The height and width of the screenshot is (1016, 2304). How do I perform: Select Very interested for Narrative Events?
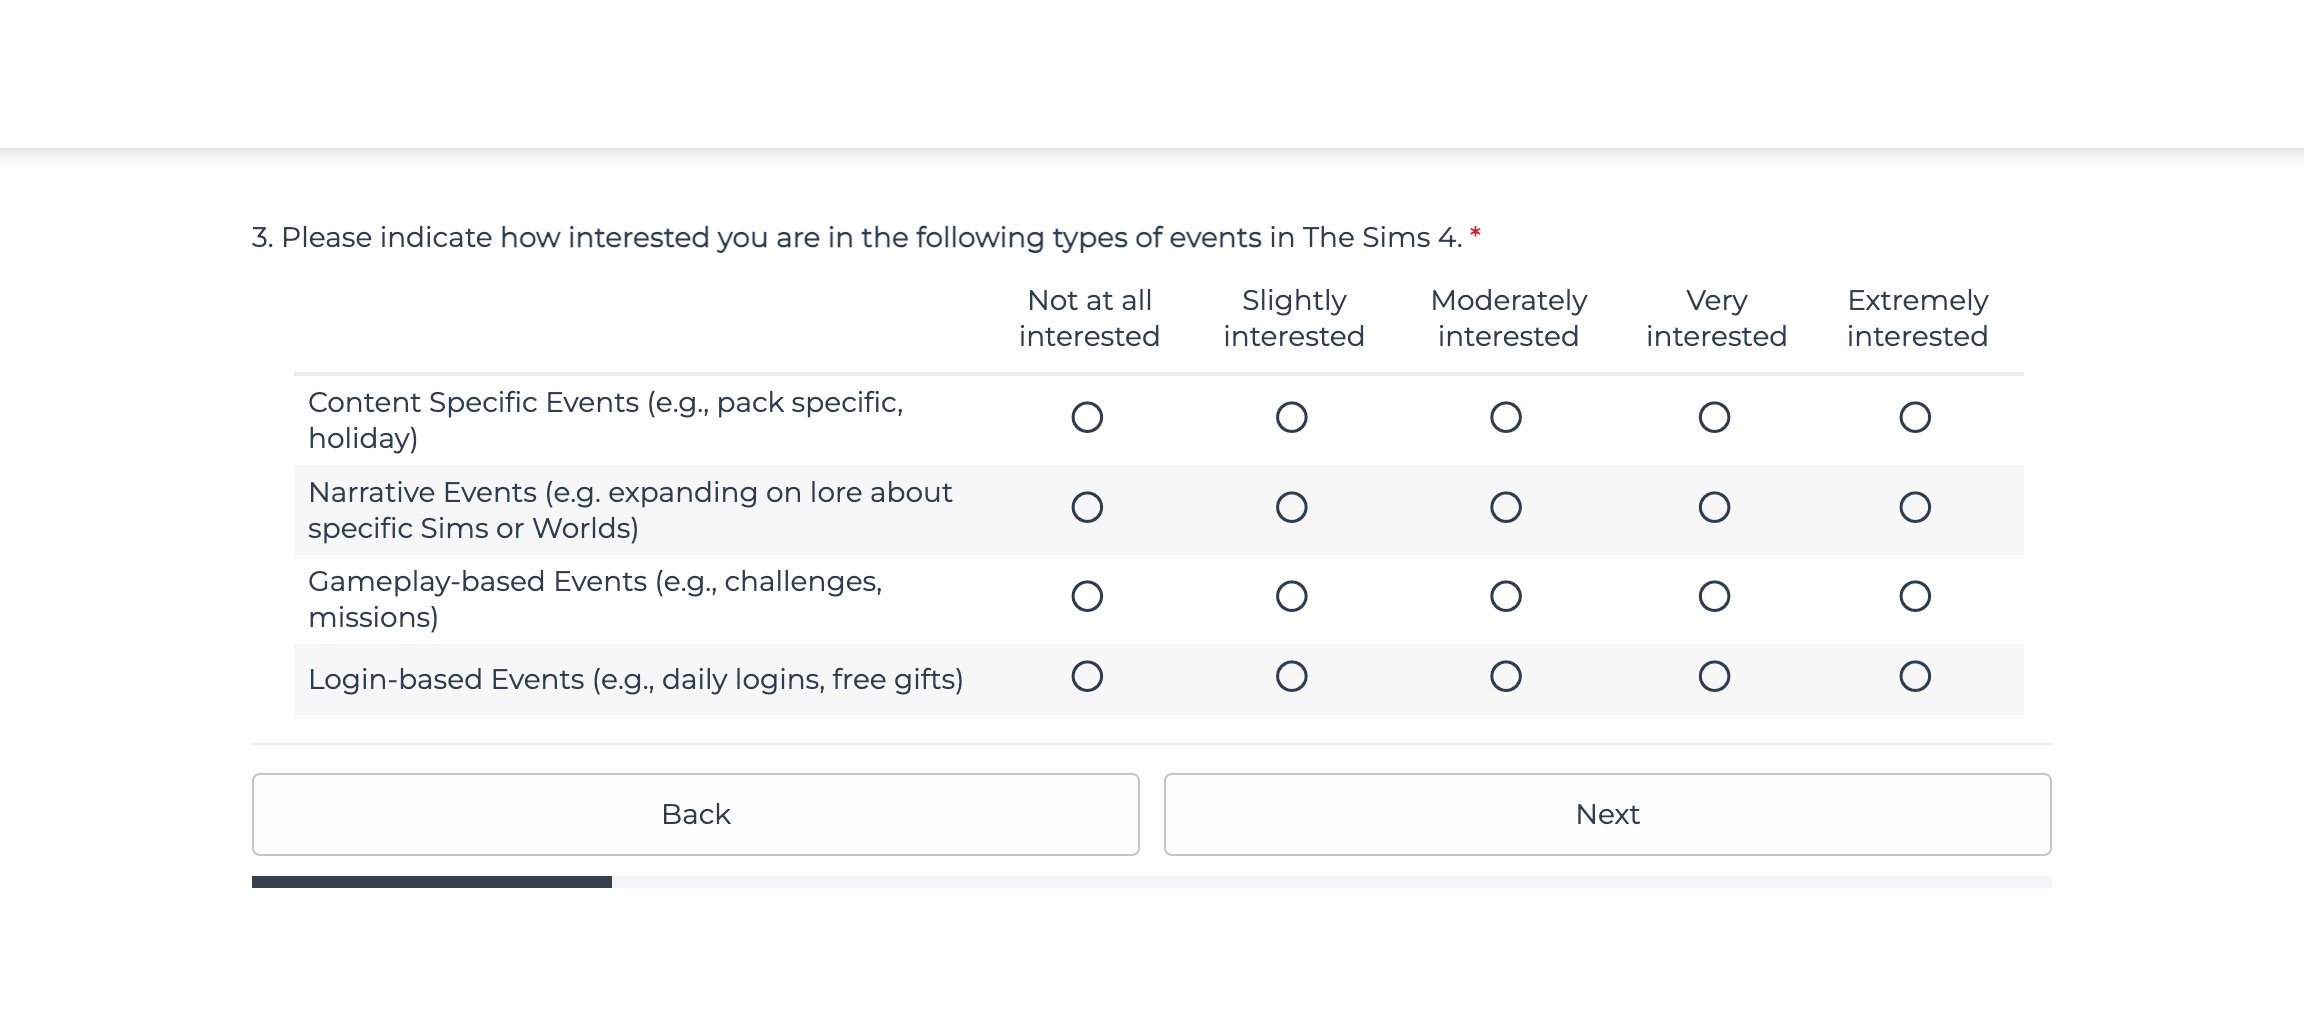(x=1715, y=507)
